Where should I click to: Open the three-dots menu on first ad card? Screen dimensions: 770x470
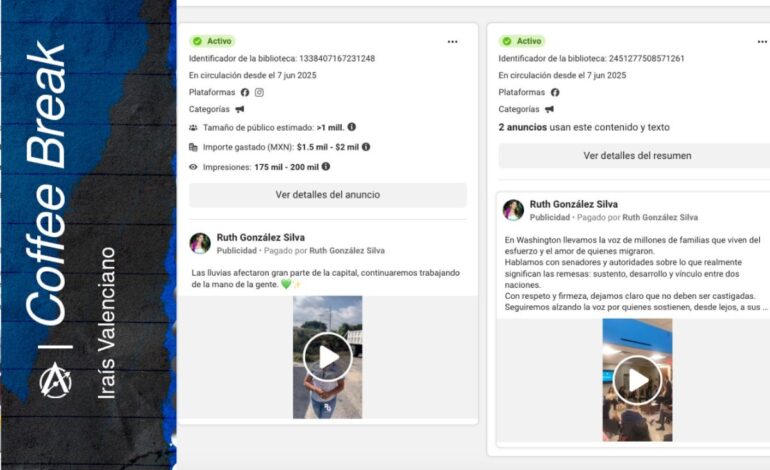[452, 42]
